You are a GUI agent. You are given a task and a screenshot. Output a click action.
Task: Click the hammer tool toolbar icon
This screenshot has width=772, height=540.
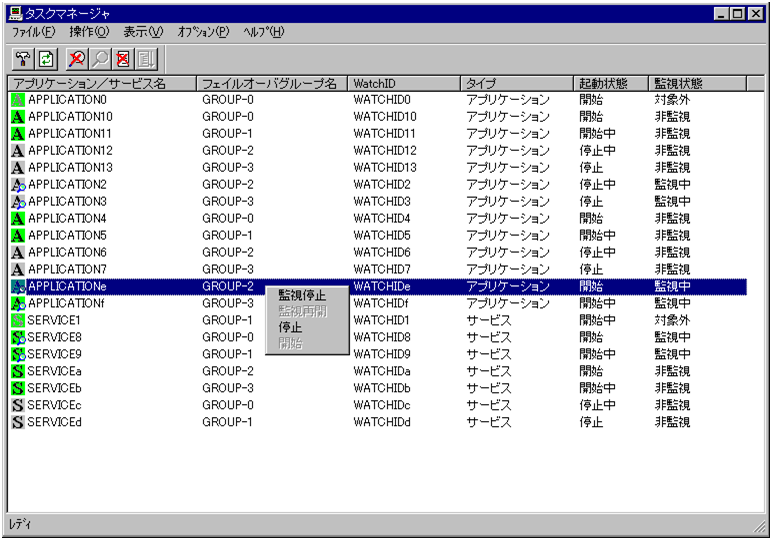pos(23,59)
